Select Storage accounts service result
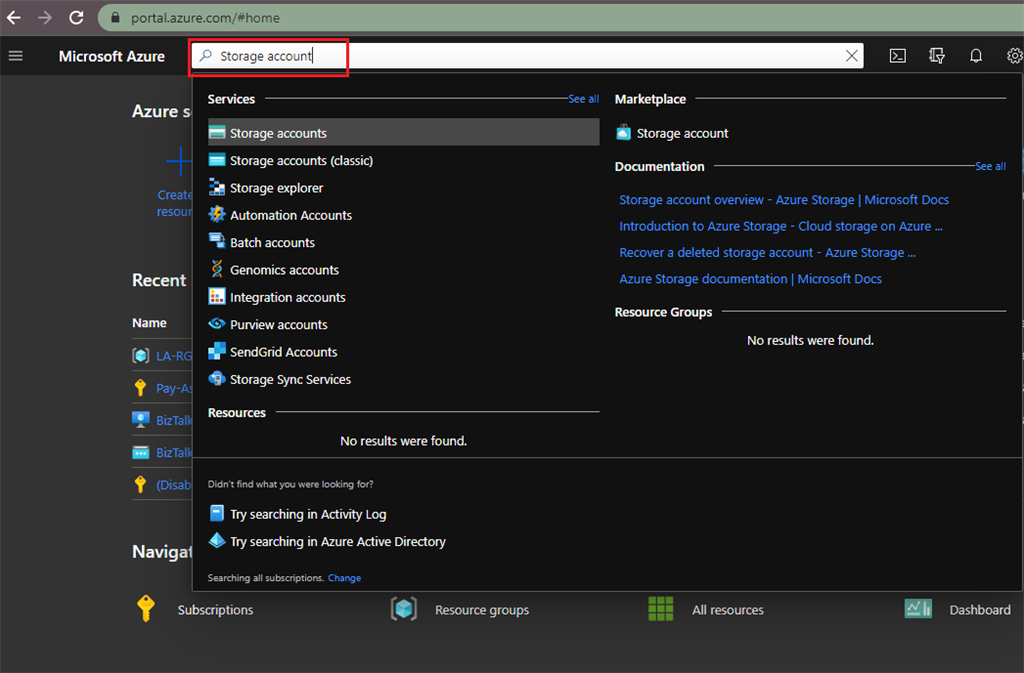 point(278,133)
